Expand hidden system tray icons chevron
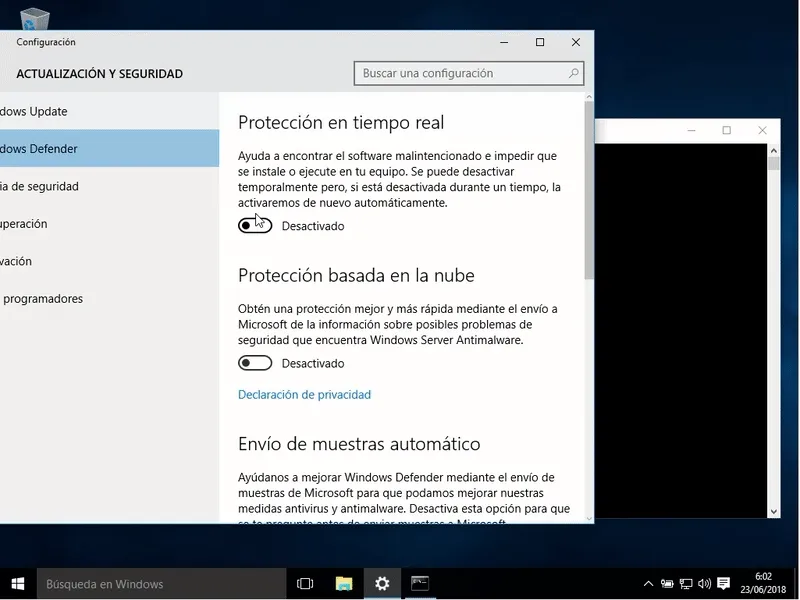This screenshot has height=600, width=800. click(648, 584)
